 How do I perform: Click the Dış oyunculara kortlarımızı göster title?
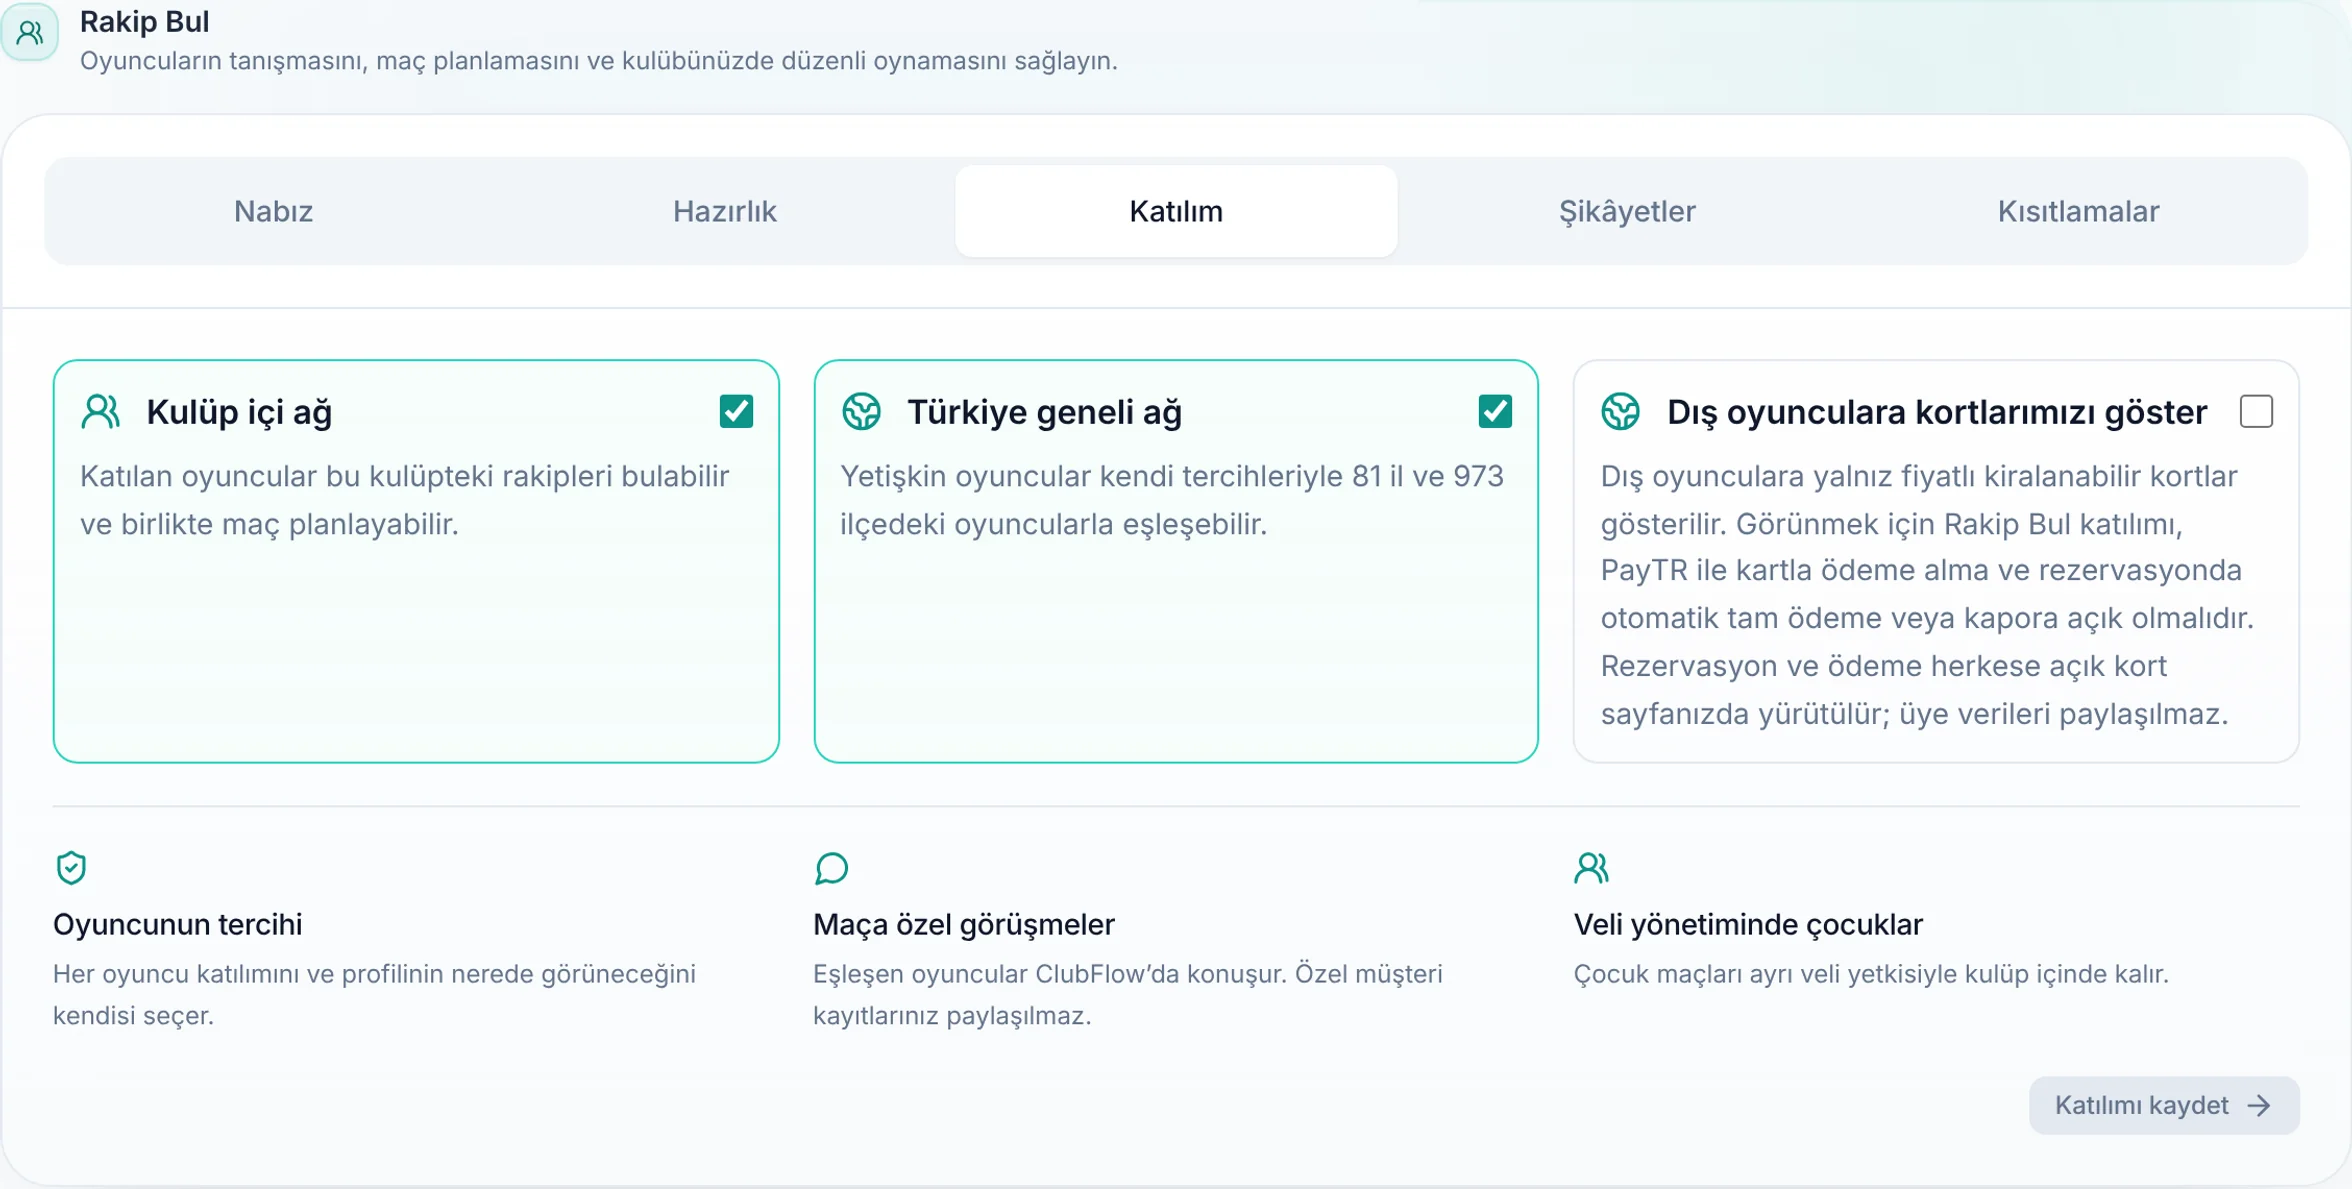tap(1937, 412)
